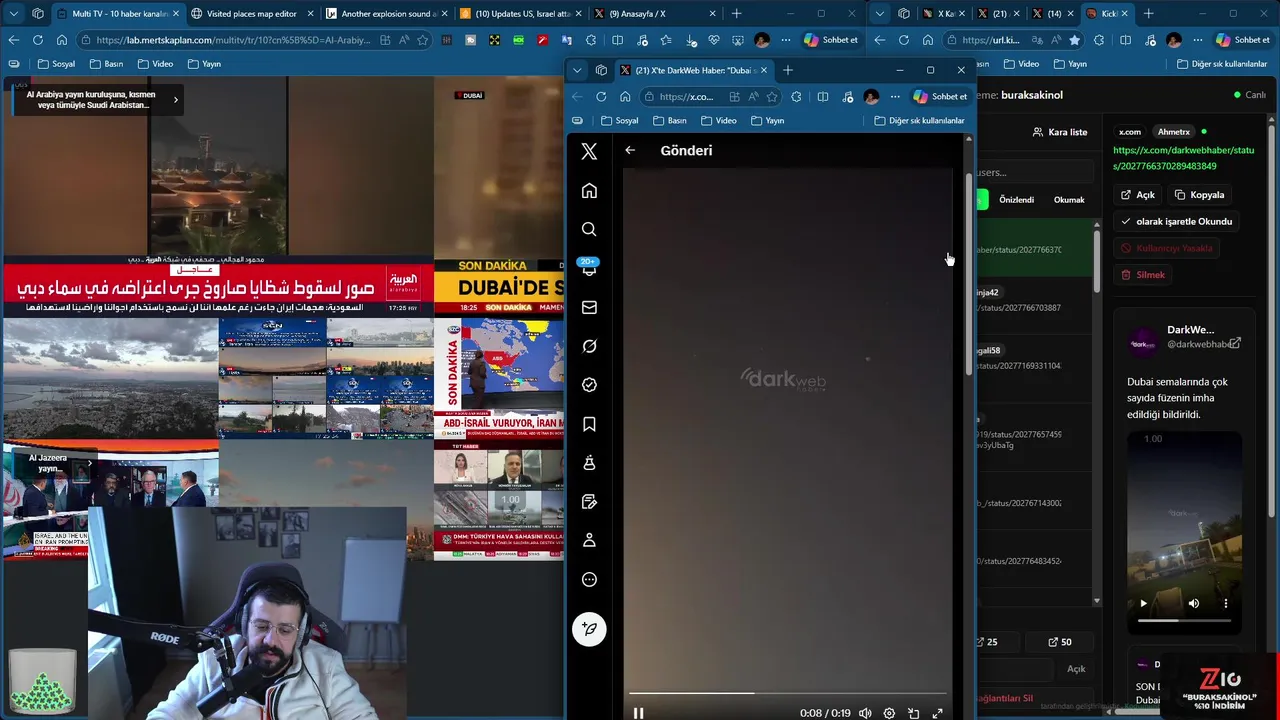This screenshot has width=1280, height=720.
Task: Switch to Updates US, Israel tab
Action: (520, 14)
